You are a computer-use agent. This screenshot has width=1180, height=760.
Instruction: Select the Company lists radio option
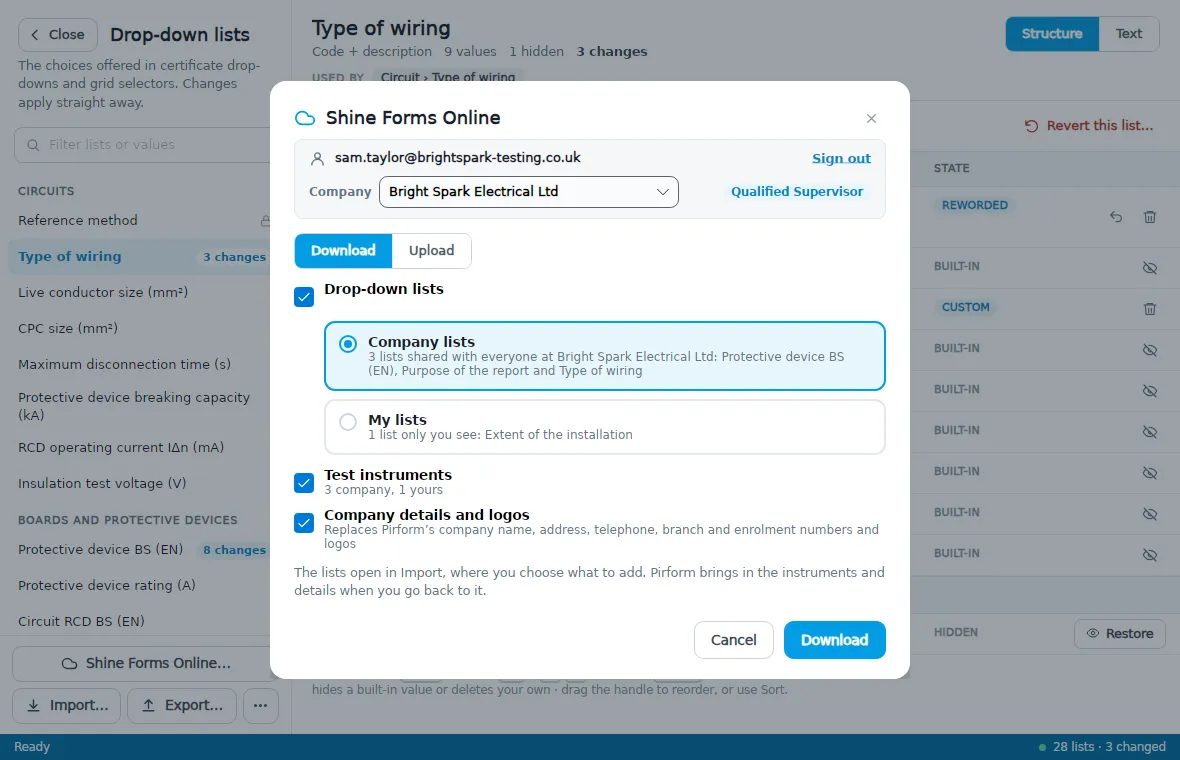point(348,344)
